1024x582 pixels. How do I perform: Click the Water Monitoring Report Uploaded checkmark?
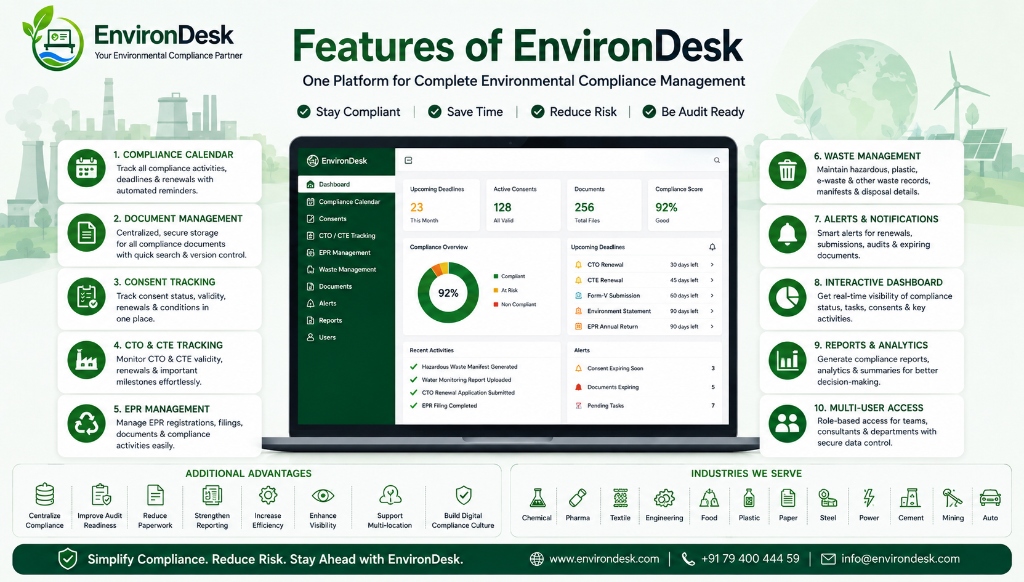click(413, 380)
